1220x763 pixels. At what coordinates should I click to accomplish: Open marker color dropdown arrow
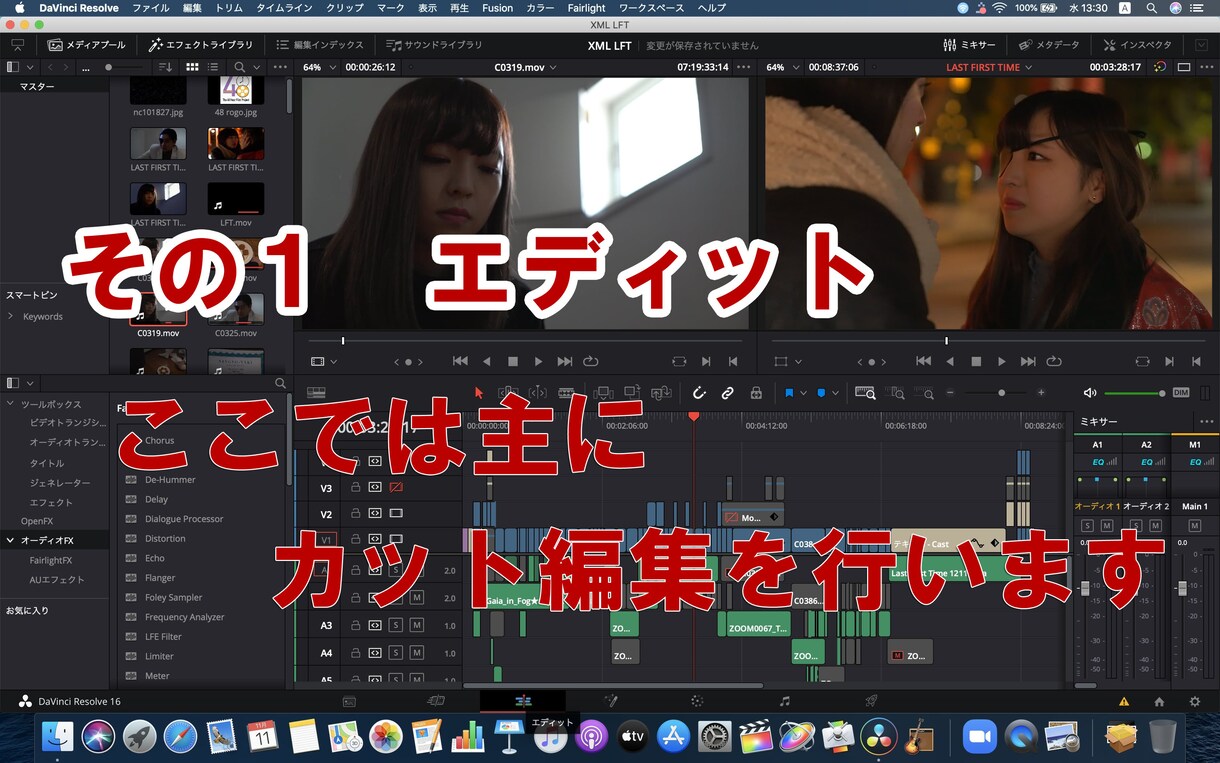pos(834,394)
